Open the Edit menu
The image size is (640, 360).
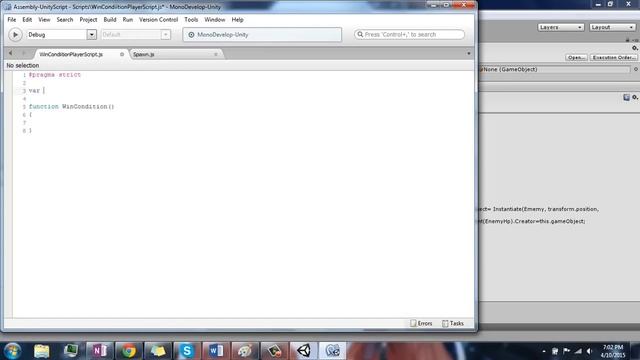pos(27,20)
